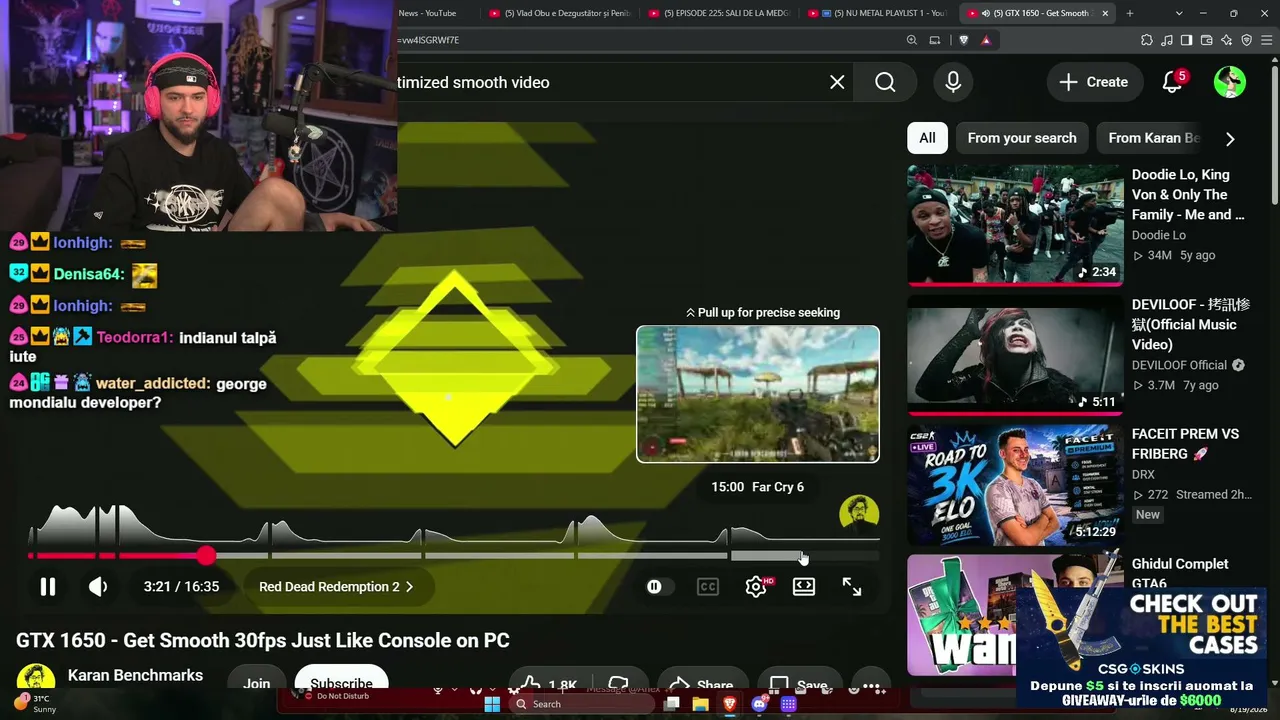Open the Brave Wallet icon
The image size is (1280, 720).
pos(1207,40)
